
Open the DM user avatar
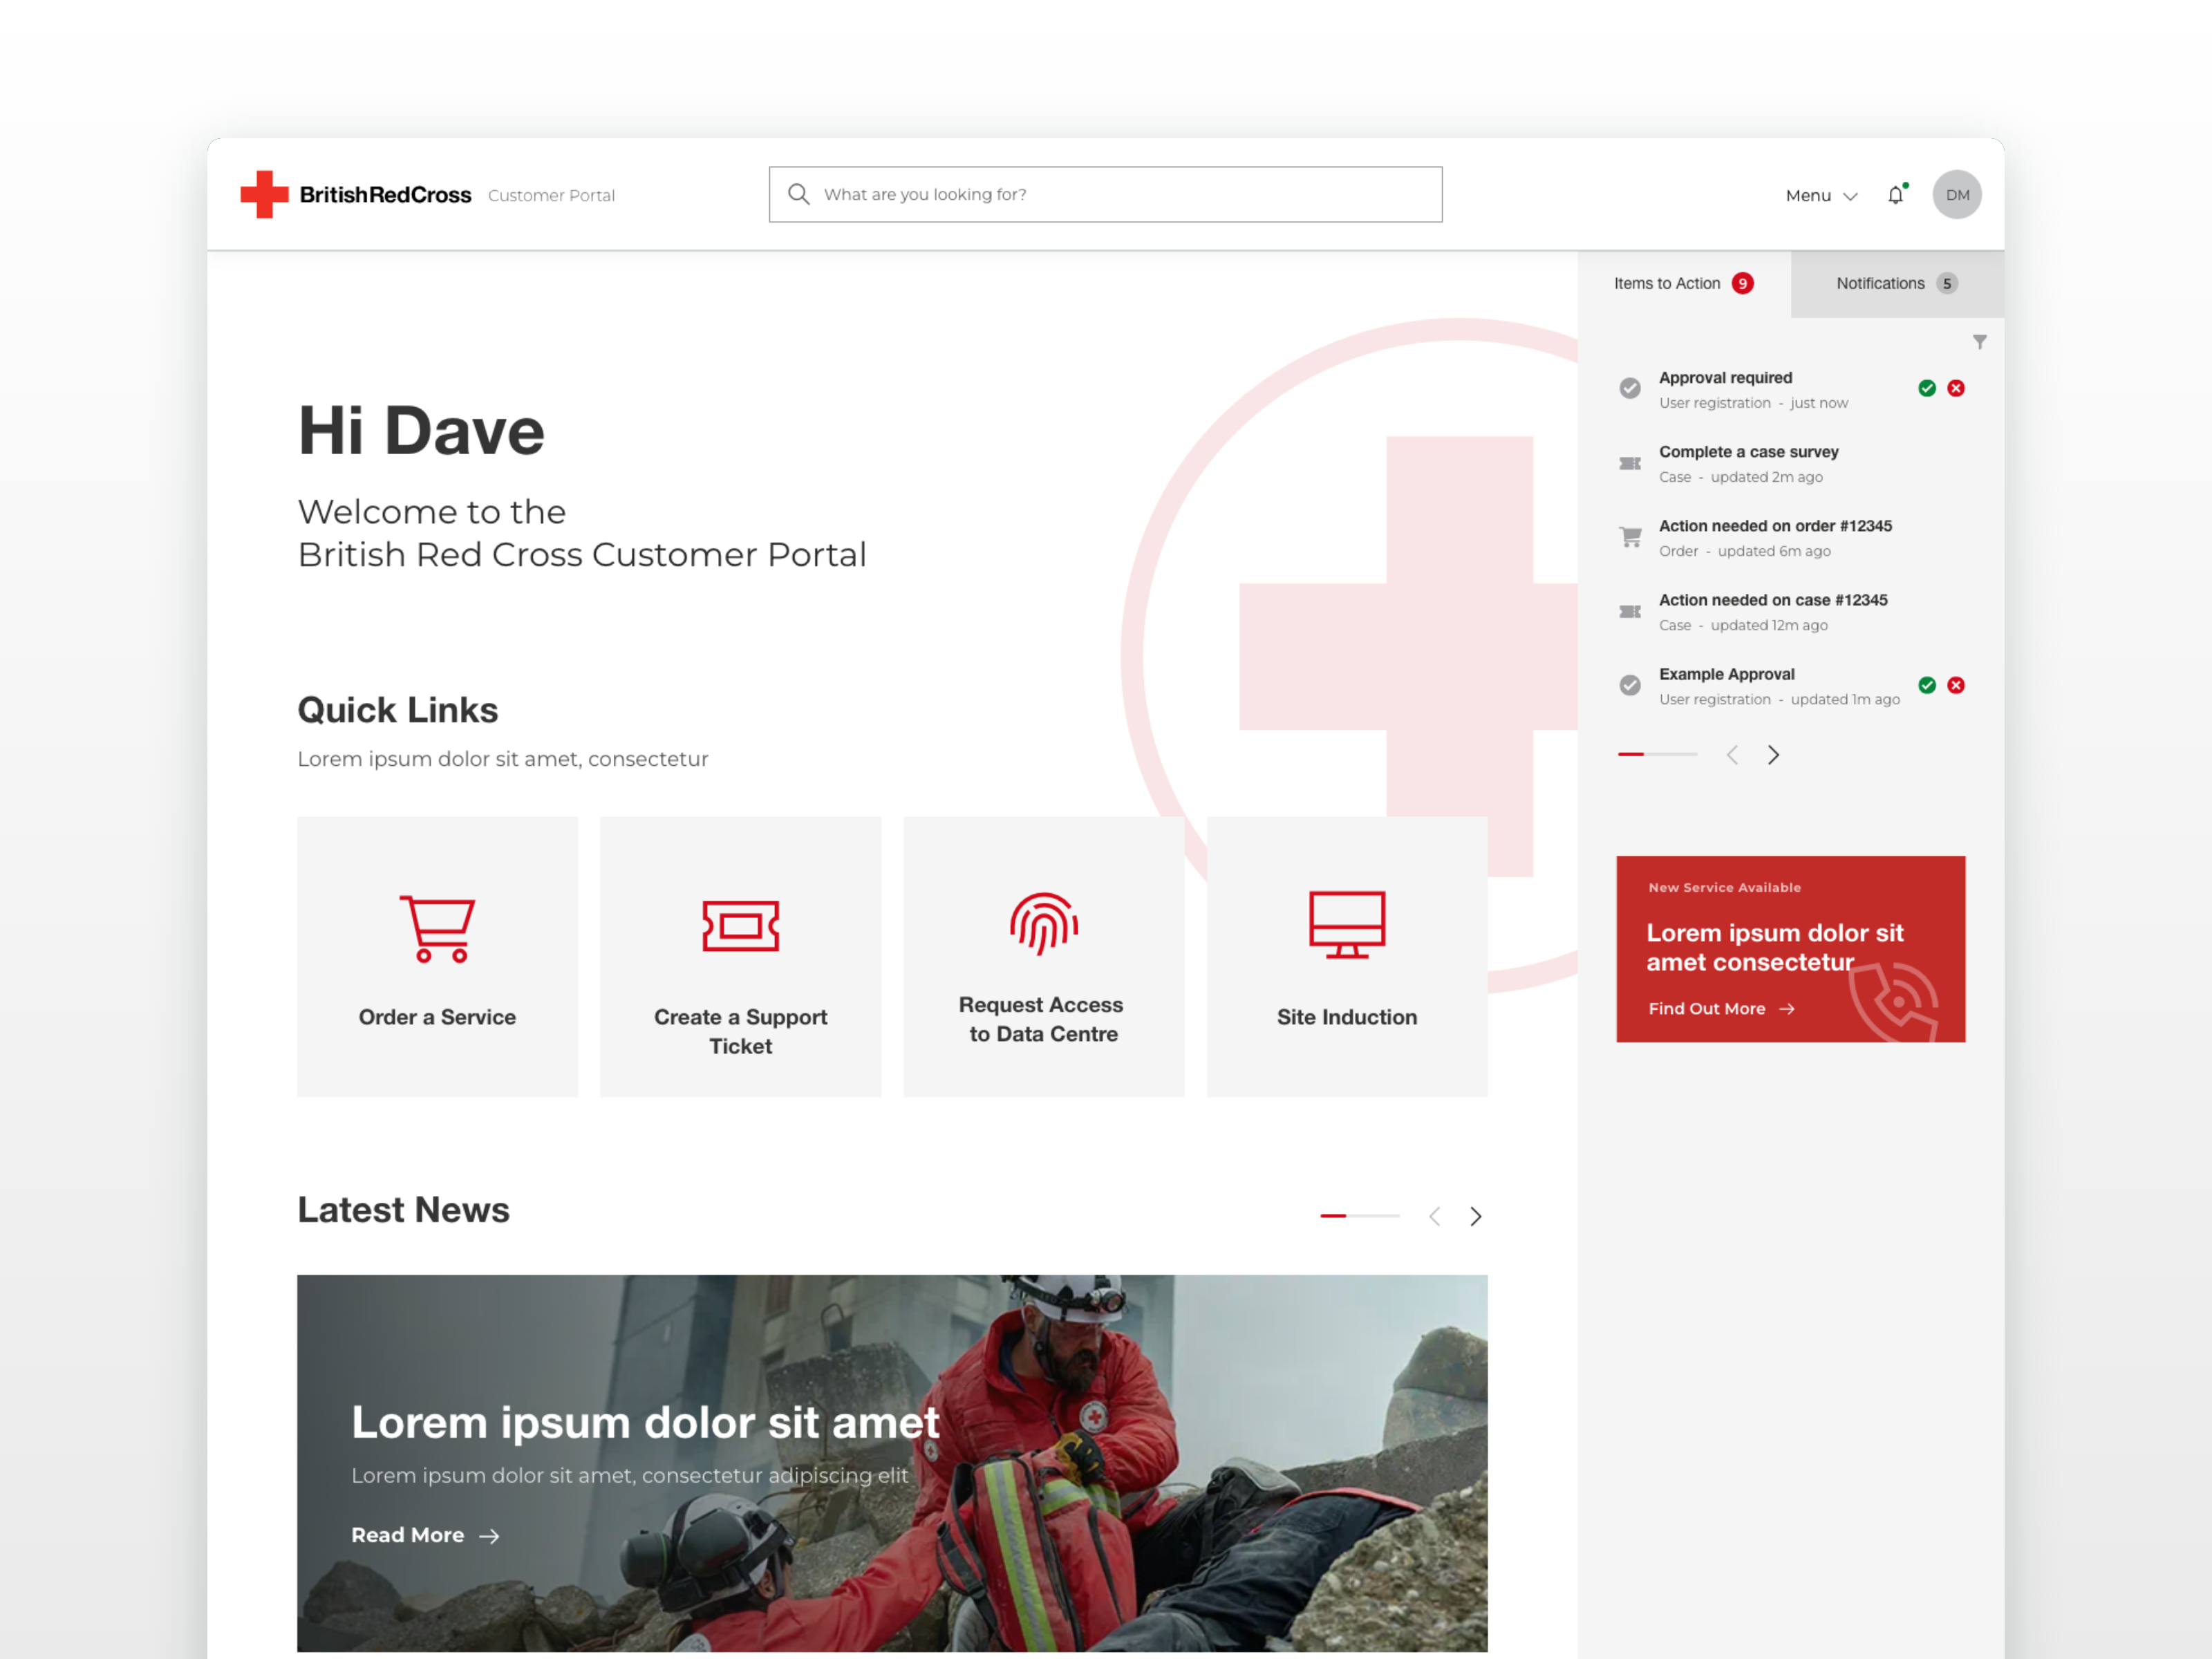[1956, 195]
